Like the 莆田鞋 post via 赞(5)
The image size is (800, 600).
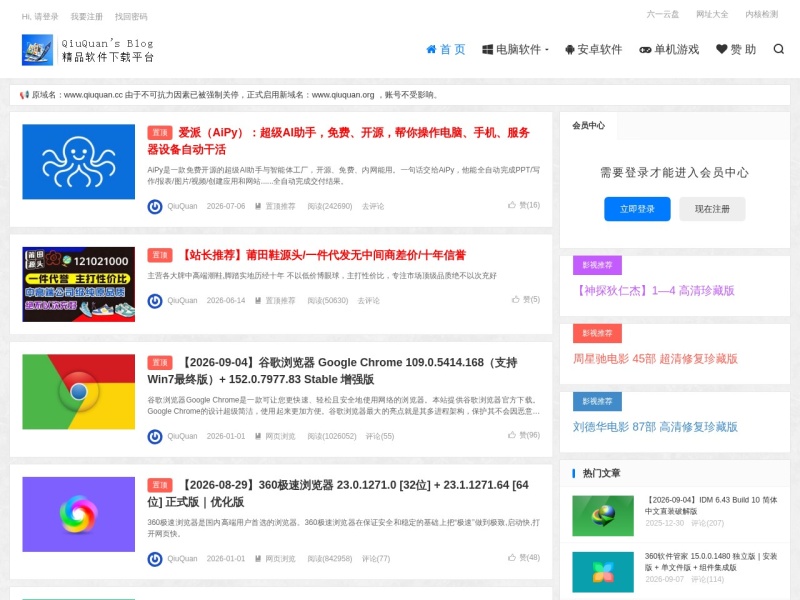(526, 299)
